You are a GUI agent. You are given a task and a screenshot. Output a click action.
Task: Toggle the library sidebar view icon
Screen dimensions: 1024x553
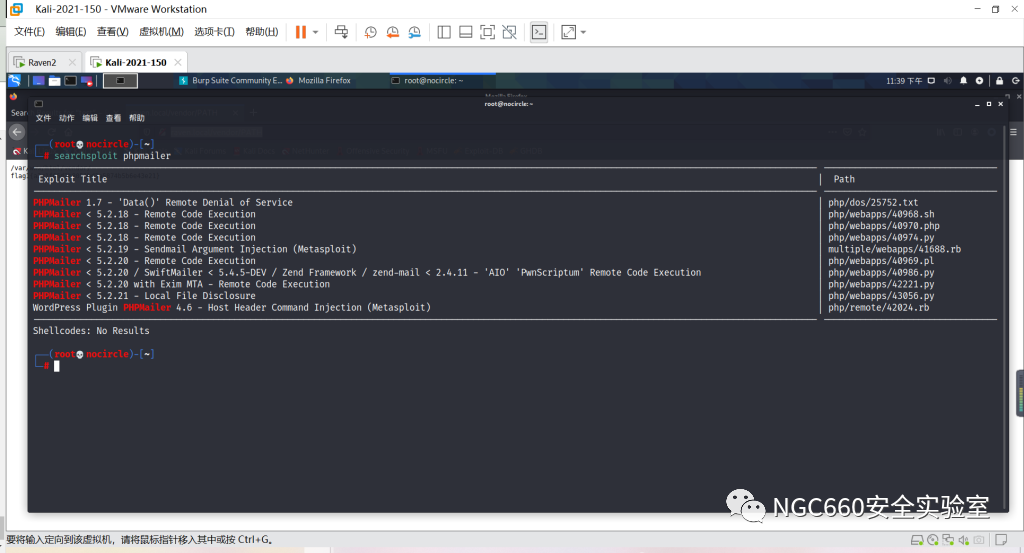[444, 32]
